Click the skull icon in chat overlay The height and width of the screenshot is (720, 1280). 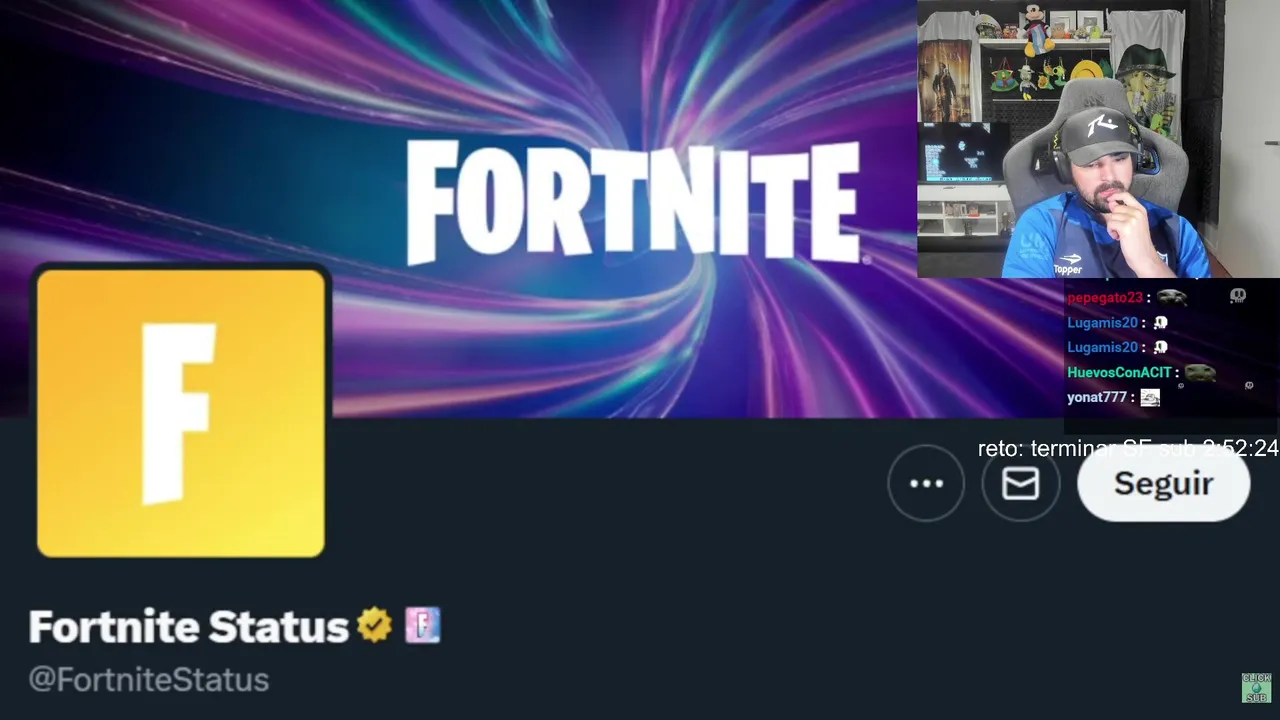(1238, 296)
